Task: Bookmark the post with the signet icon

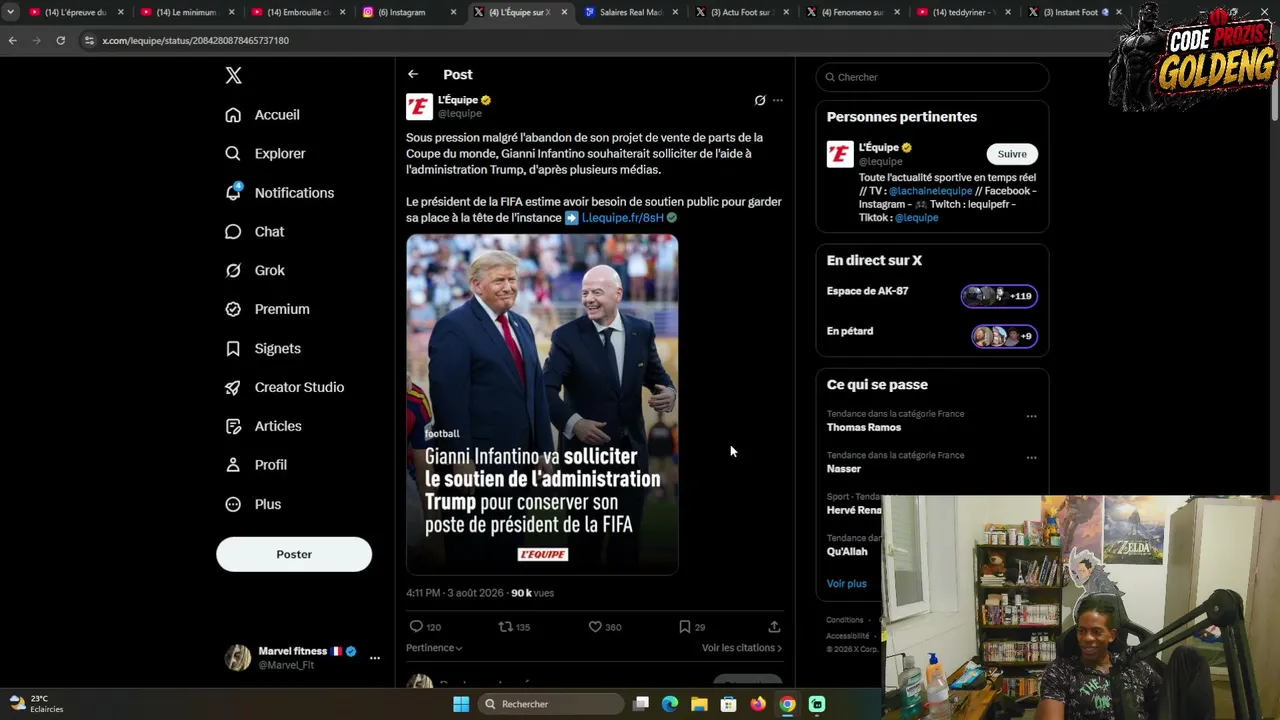Action: (685, 627)
